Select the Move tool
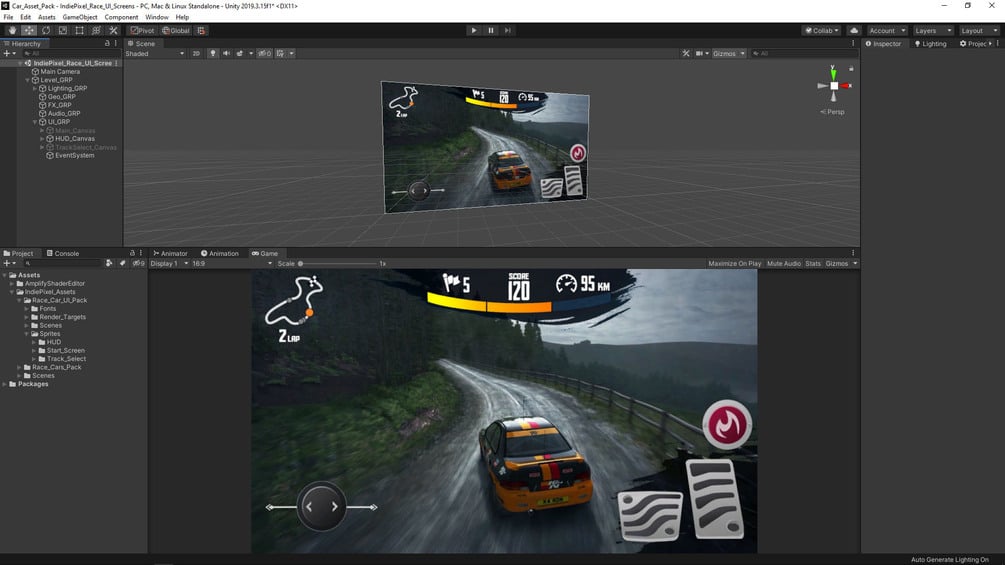The width and height of the screenshot is (1005, 565). (29, 30)
